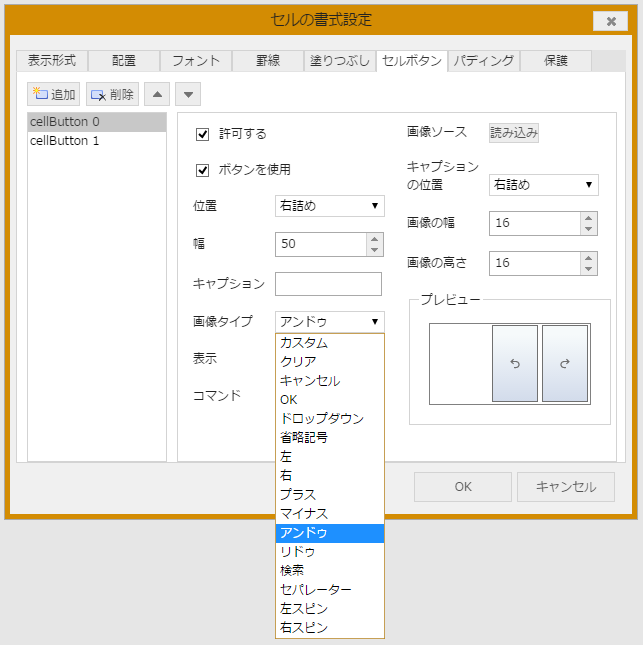Choose ドロップダウン from the image type list
This screenshot has width=643, height=645.
tap(330, 419)
